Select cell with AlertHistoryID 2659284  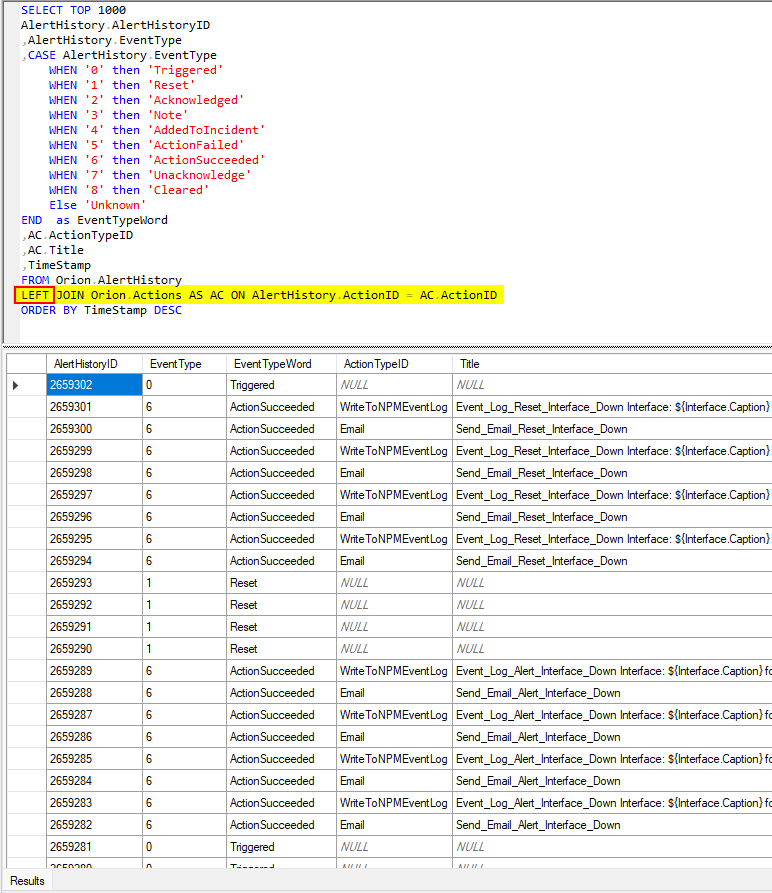click(94, 781)
